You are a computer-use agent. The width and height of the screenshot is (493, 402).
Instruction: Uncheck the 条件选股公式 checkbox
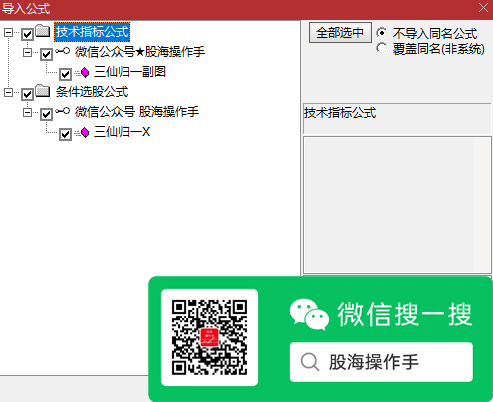[27, 94]
